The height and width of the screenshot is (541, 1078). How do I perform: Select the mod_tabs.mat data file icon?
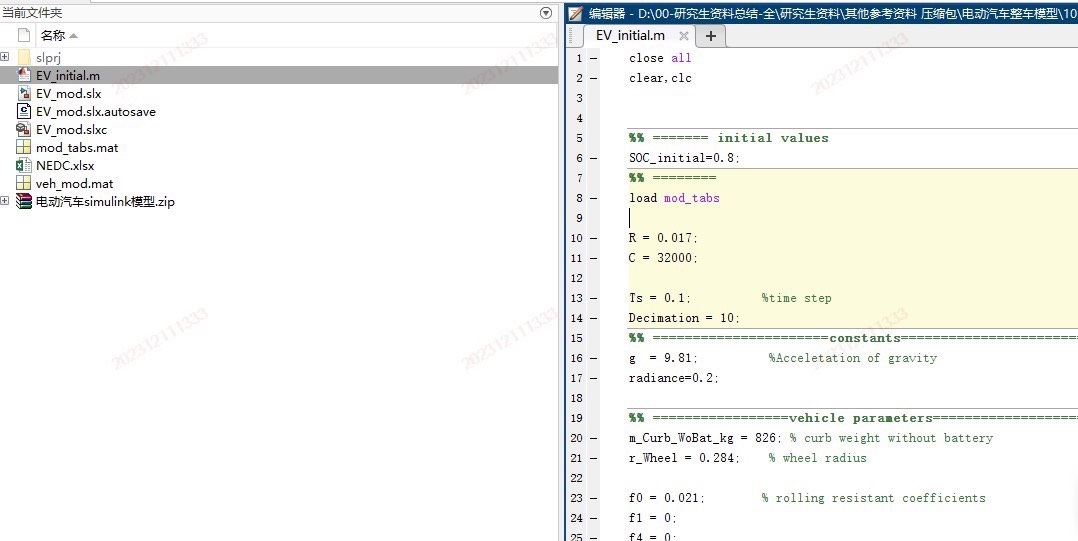click(x=24, y=147)
